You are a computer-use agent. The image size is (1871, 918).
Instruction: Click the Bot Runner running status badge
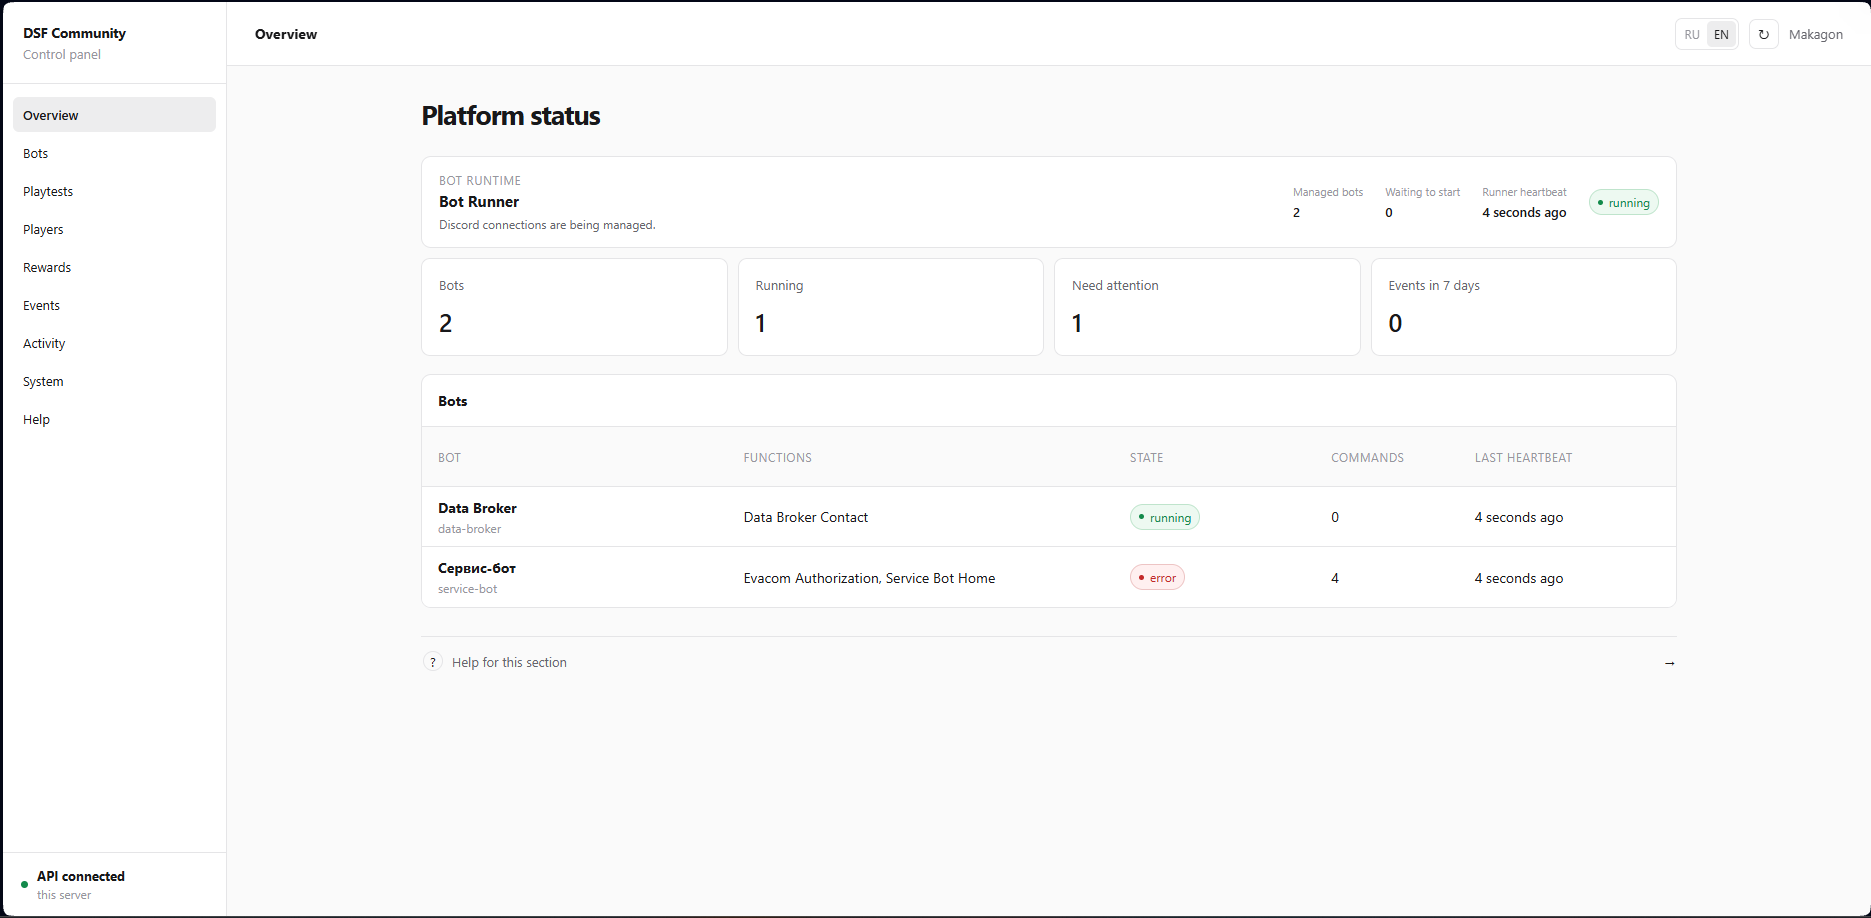click(x=1624, y=202)
